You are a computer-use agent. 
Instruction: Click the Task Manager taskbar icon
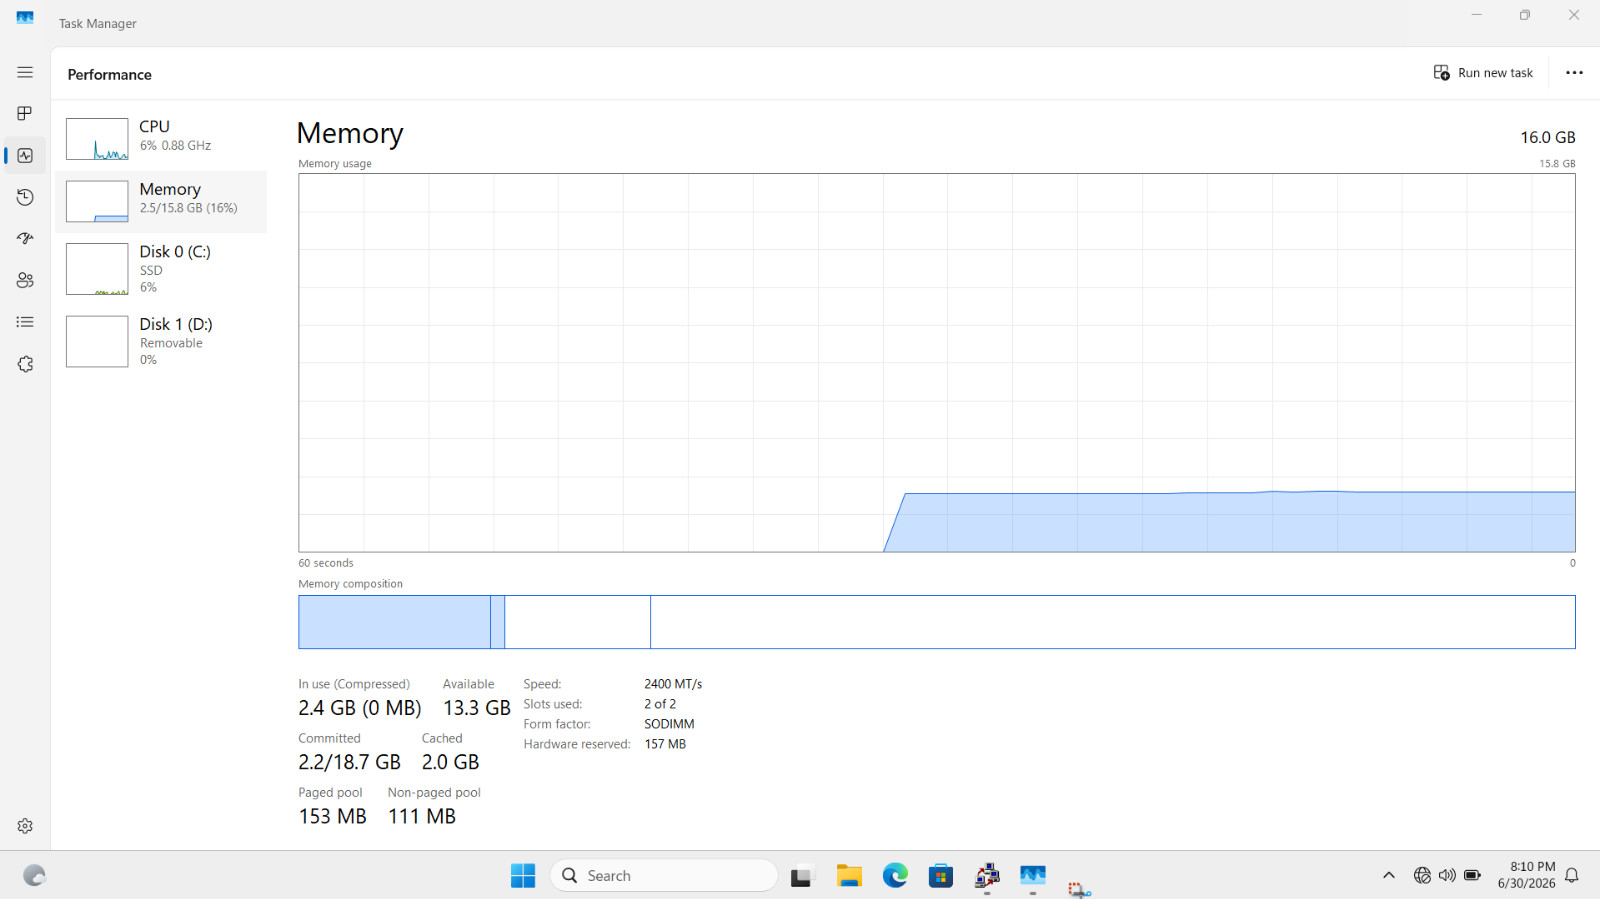[1033, 876]
